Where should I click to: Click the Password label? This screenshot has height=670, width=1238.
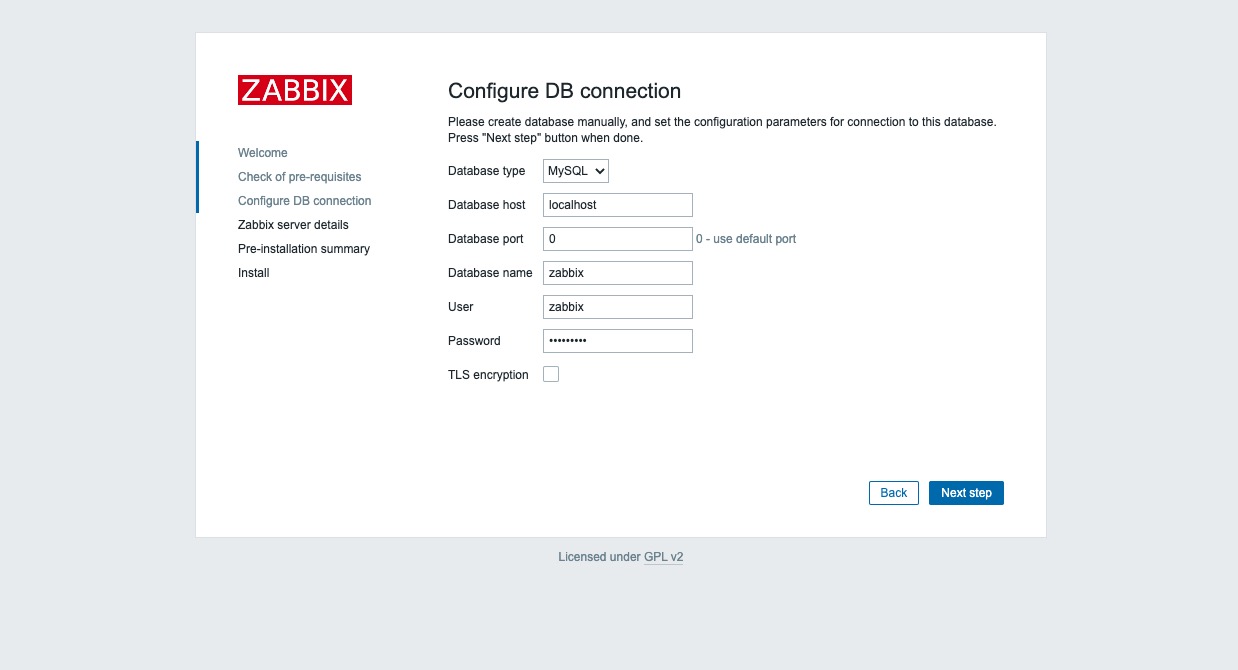point(474,341)
